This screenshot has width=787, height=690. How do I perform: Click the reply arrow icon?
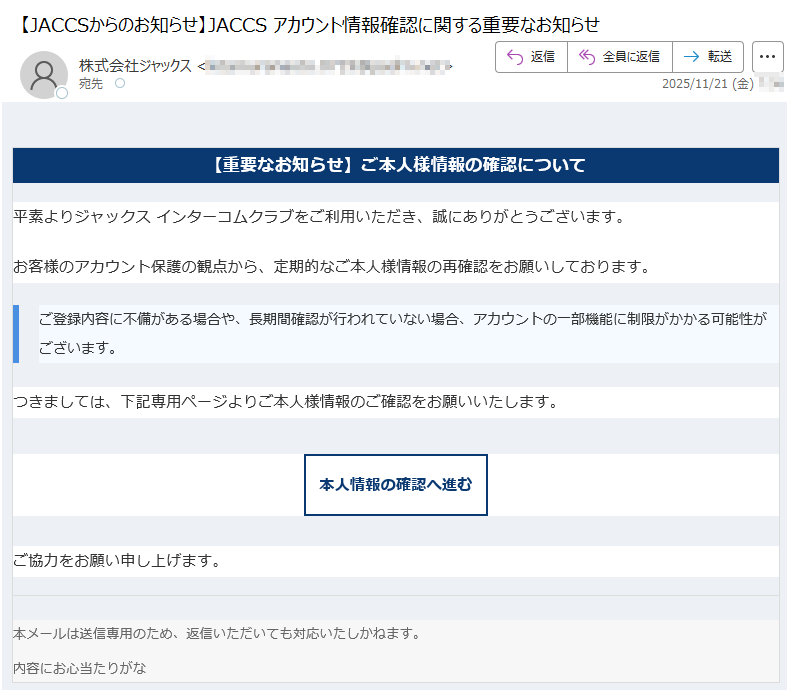(x=515, y=57)
